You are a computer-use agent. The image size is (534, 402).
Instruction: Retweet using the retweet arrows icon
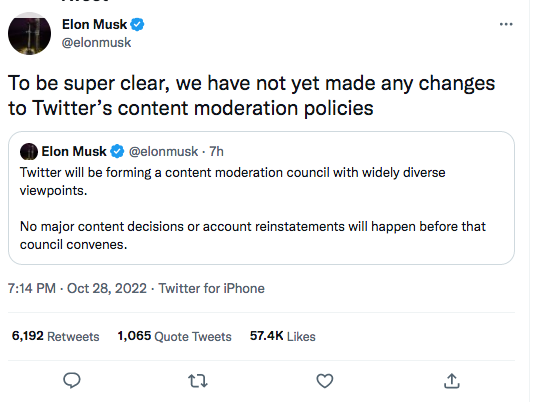tap(198, 381)
